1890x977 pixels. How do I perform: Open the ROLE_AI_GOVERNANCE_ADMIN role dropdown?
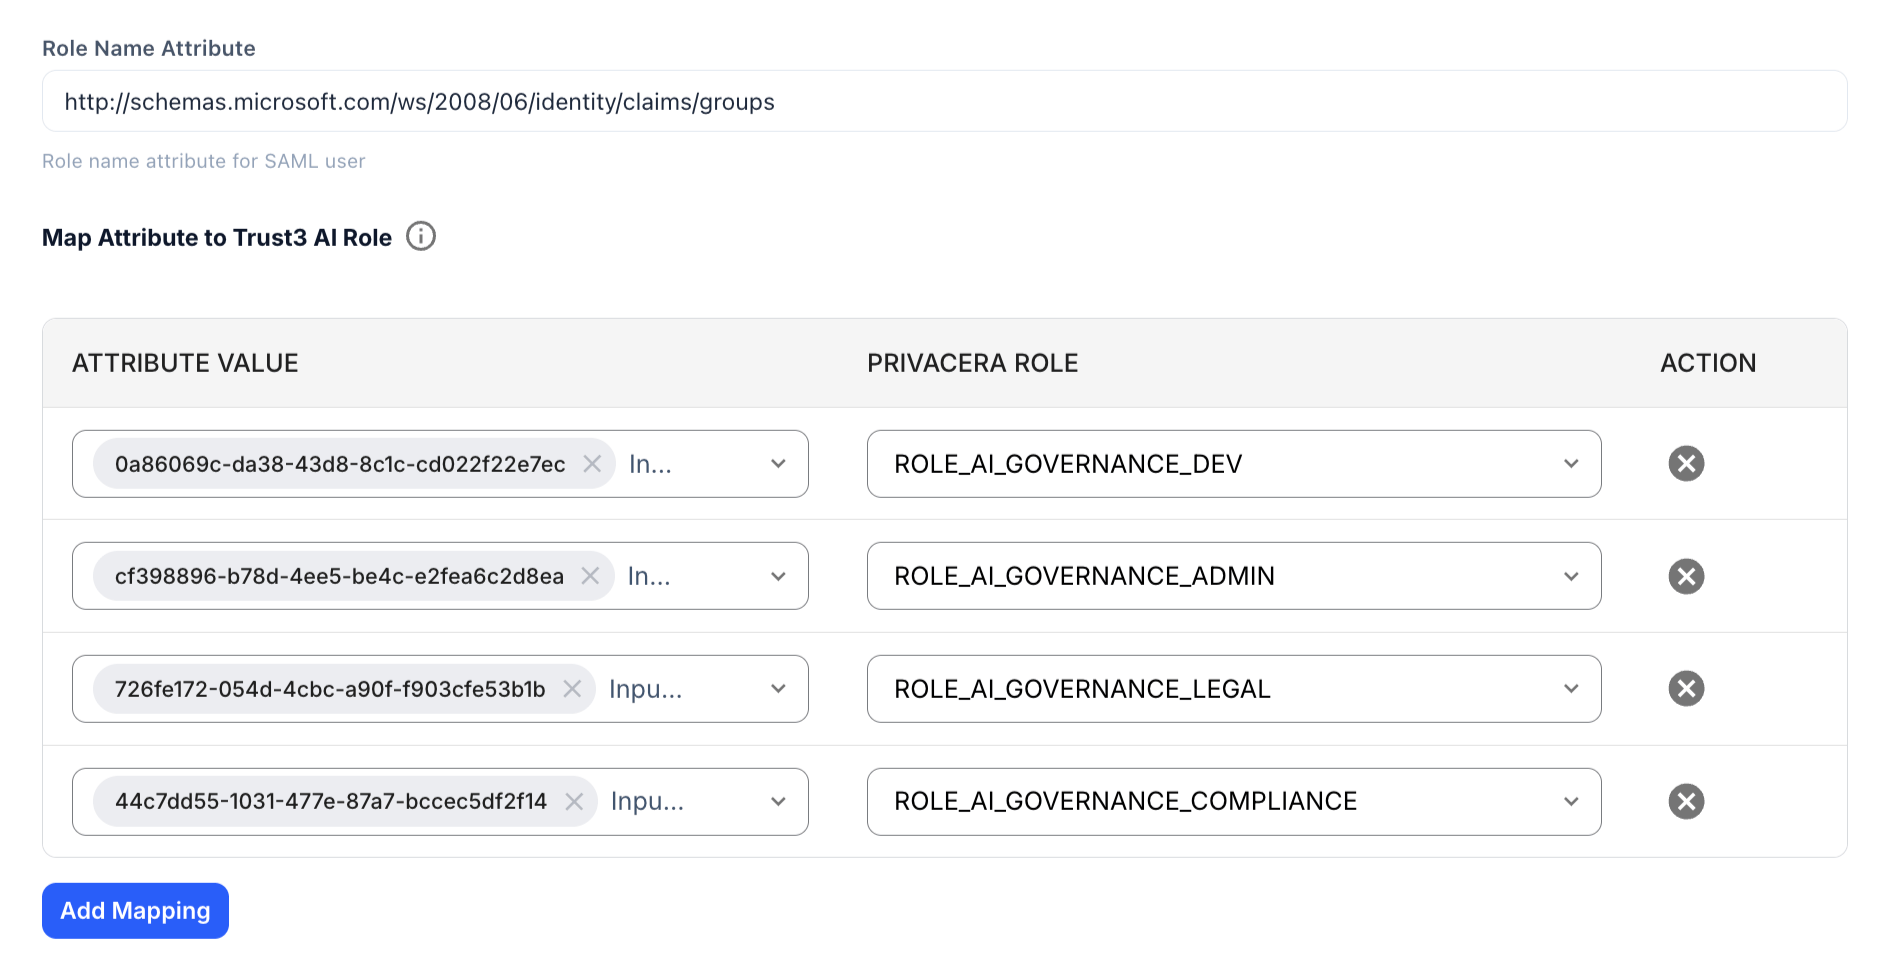coord(1234,576)
